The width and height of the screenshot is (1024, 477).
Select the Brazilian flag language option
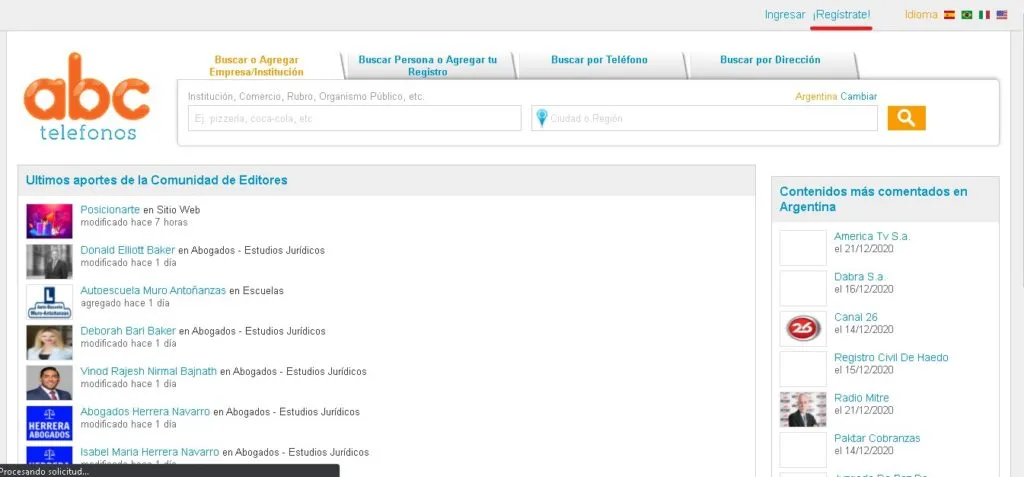click(x=966, y=15)
